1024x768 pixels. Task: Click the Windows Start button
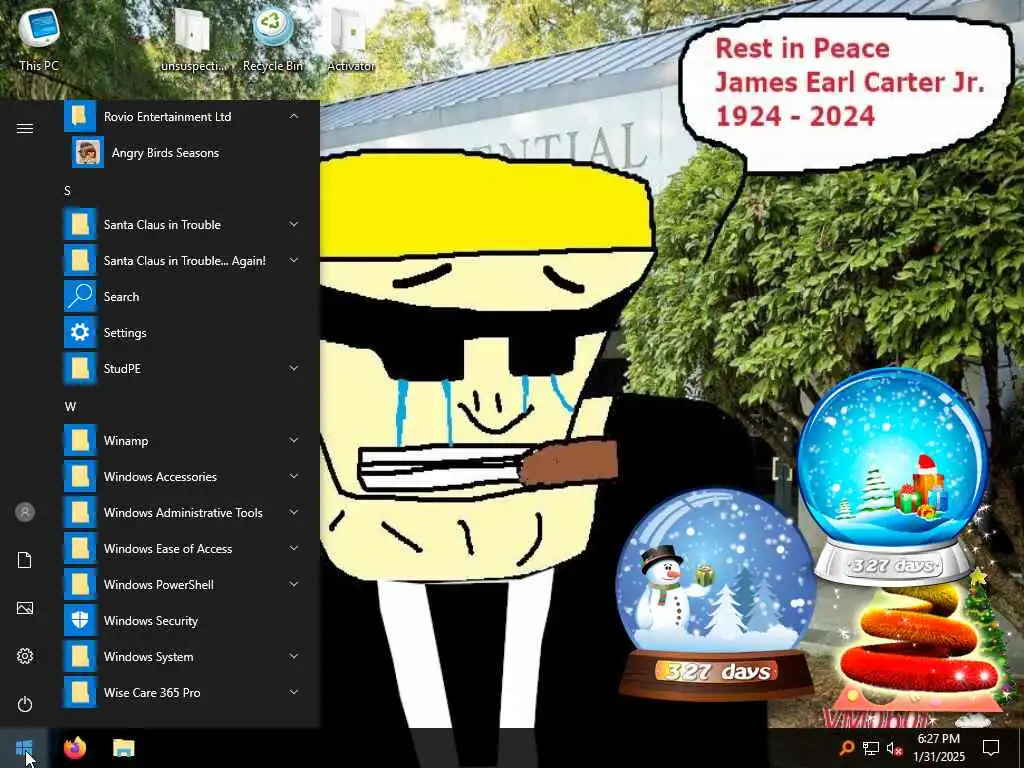(x=24, y=748)
